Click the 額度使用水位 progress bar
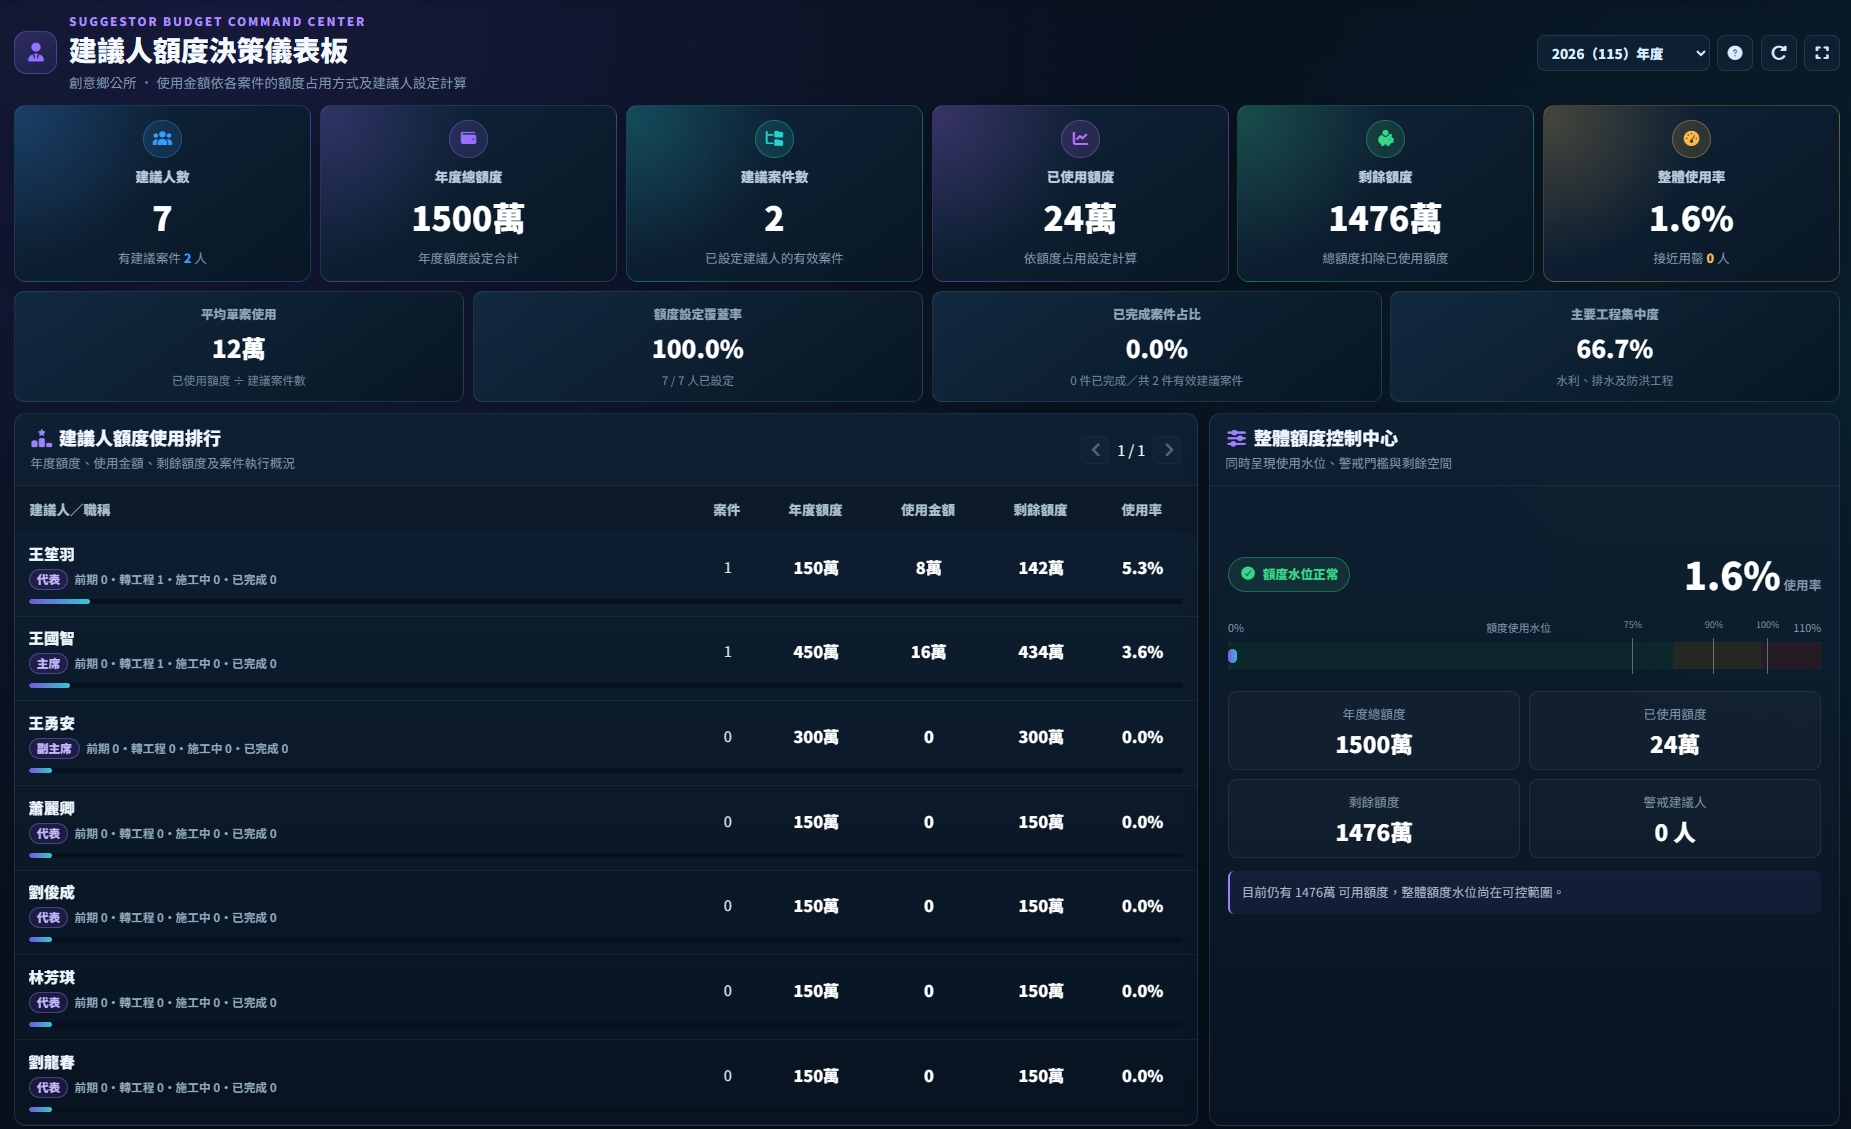Screen dimensions: 1851x1129 coord(1524,656)
